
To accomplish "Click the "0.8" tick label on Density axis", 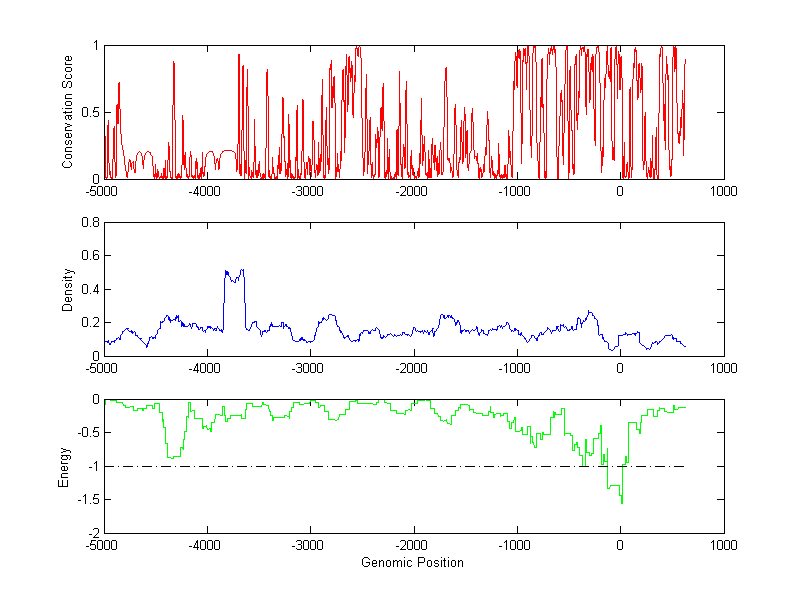I will (87, 223).
